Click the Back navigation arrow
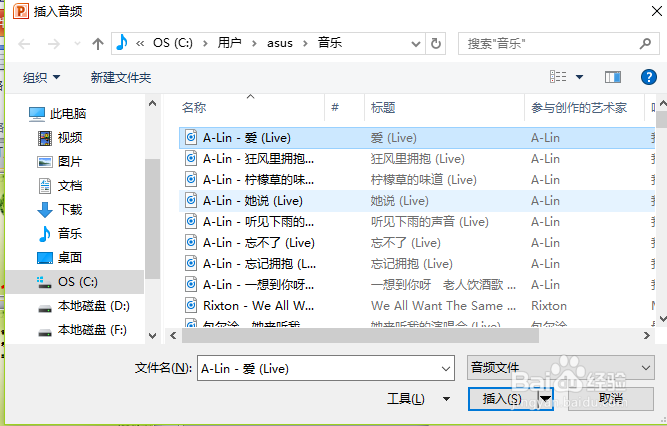 [x=24, y=43]
